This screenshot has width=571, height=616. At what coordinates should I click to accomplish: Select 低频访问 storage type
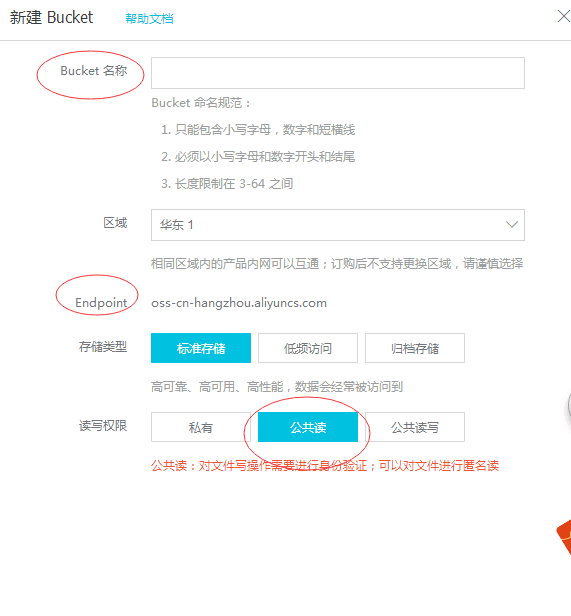click(308, 348)
